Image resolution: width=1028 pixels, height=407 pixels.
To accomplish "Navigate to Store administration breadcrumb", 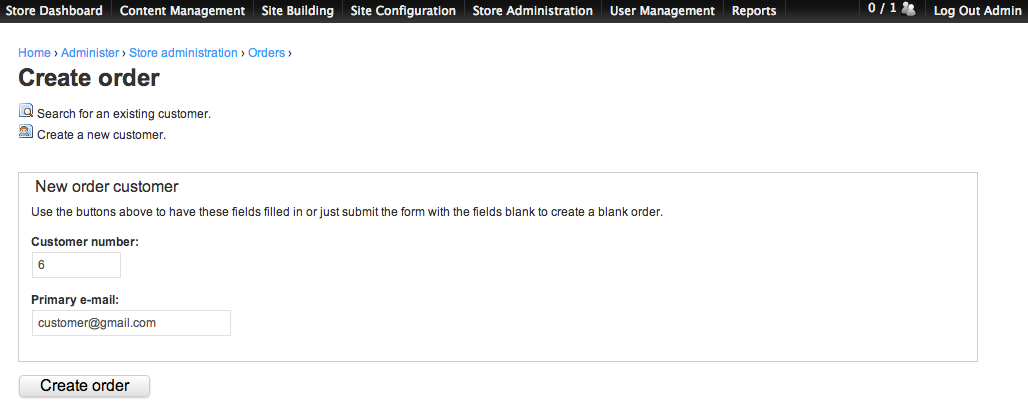I will coord(183,53).
